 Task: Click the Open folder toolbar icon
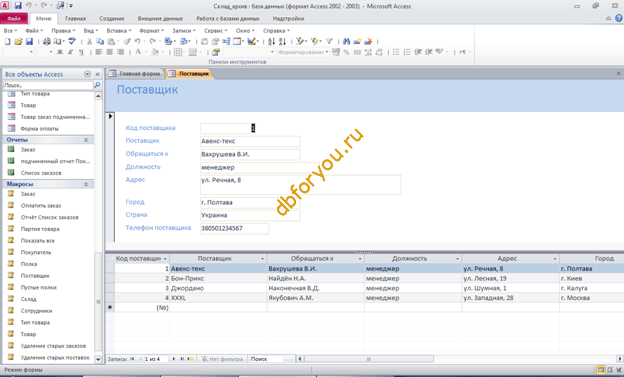18,41
